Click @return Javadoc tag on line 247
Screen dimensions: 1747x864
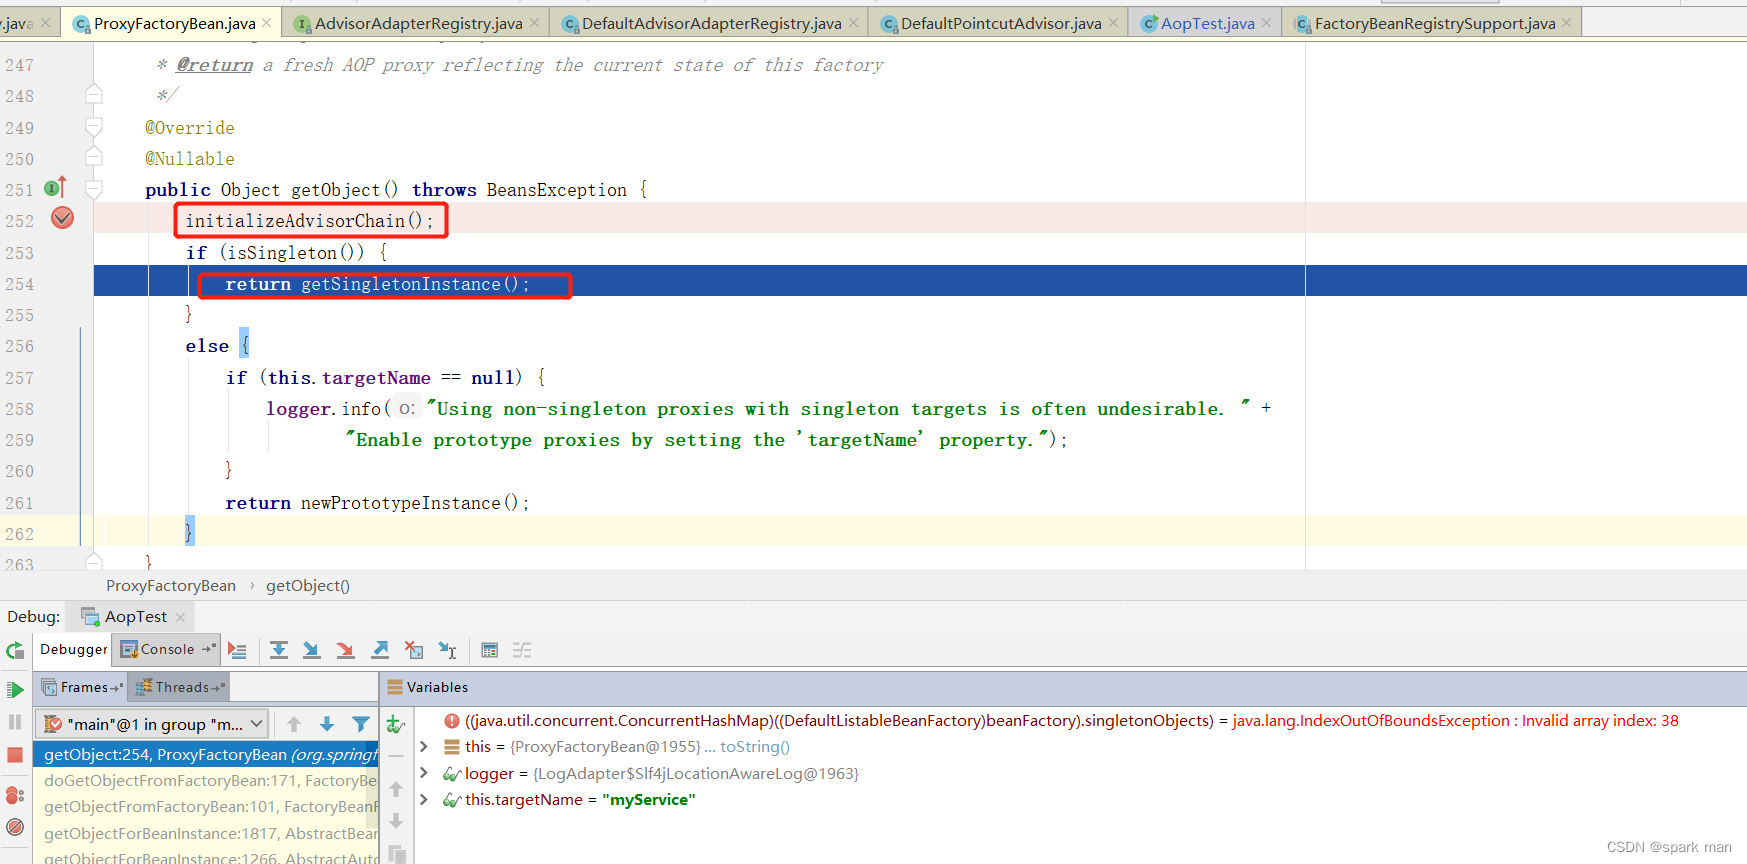(x=215, y=65)
